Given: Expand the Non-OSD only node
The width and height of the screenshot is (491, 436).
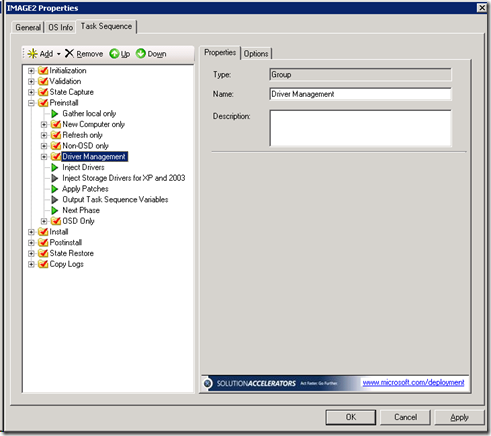Looking at the screenshot, I should pos(44,146).
